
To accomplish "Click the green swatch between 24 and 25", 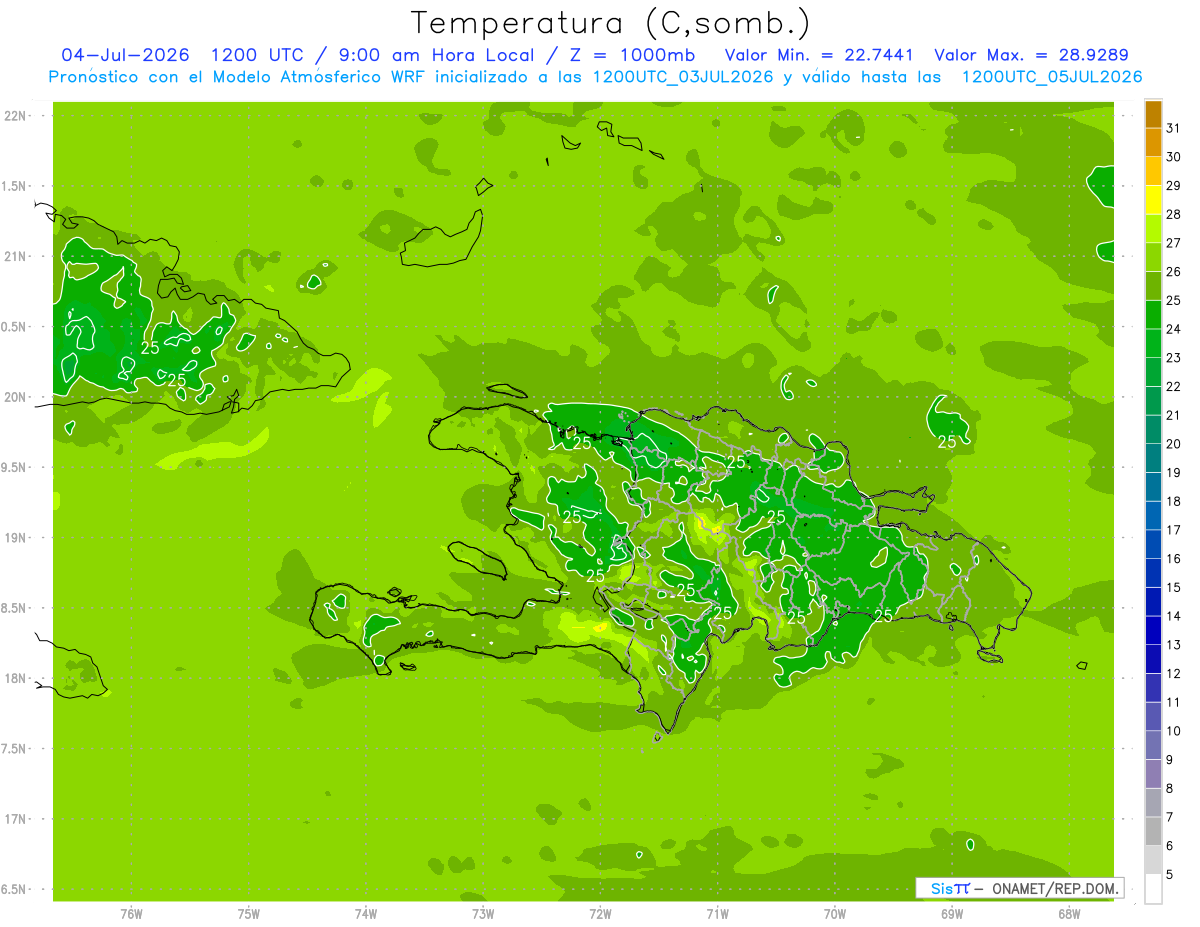I will click(1154, 315).
